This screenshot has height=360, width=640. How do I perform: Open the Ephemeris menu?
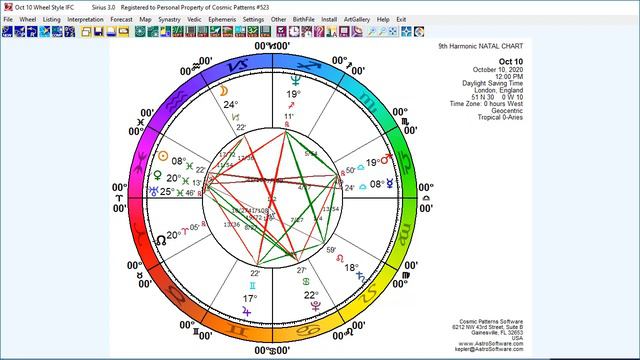[222, 19]
